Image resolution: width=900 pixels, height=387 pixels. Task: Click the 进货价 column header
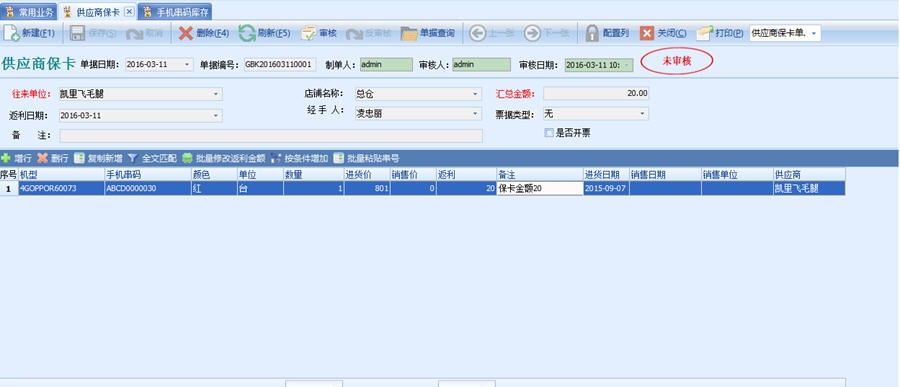pyautogui.click(x=367, y=174)
